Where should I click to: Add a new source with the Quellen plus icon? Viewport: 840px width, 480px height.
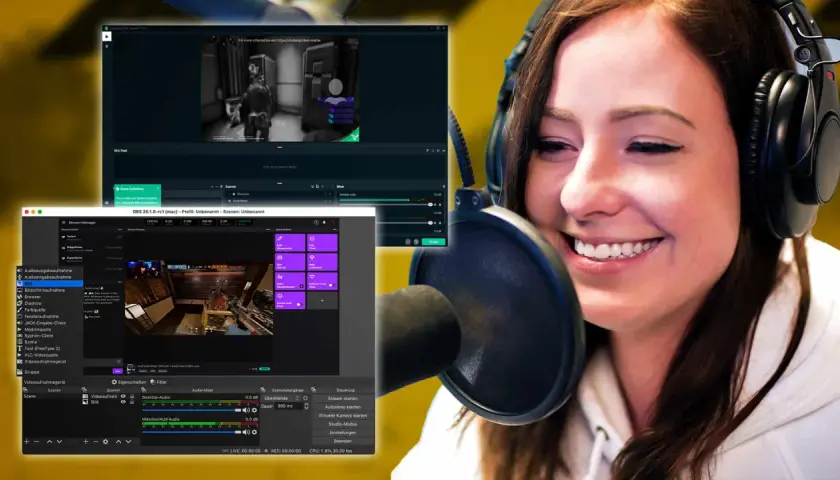pyautogui.click(x=85, y=441)
